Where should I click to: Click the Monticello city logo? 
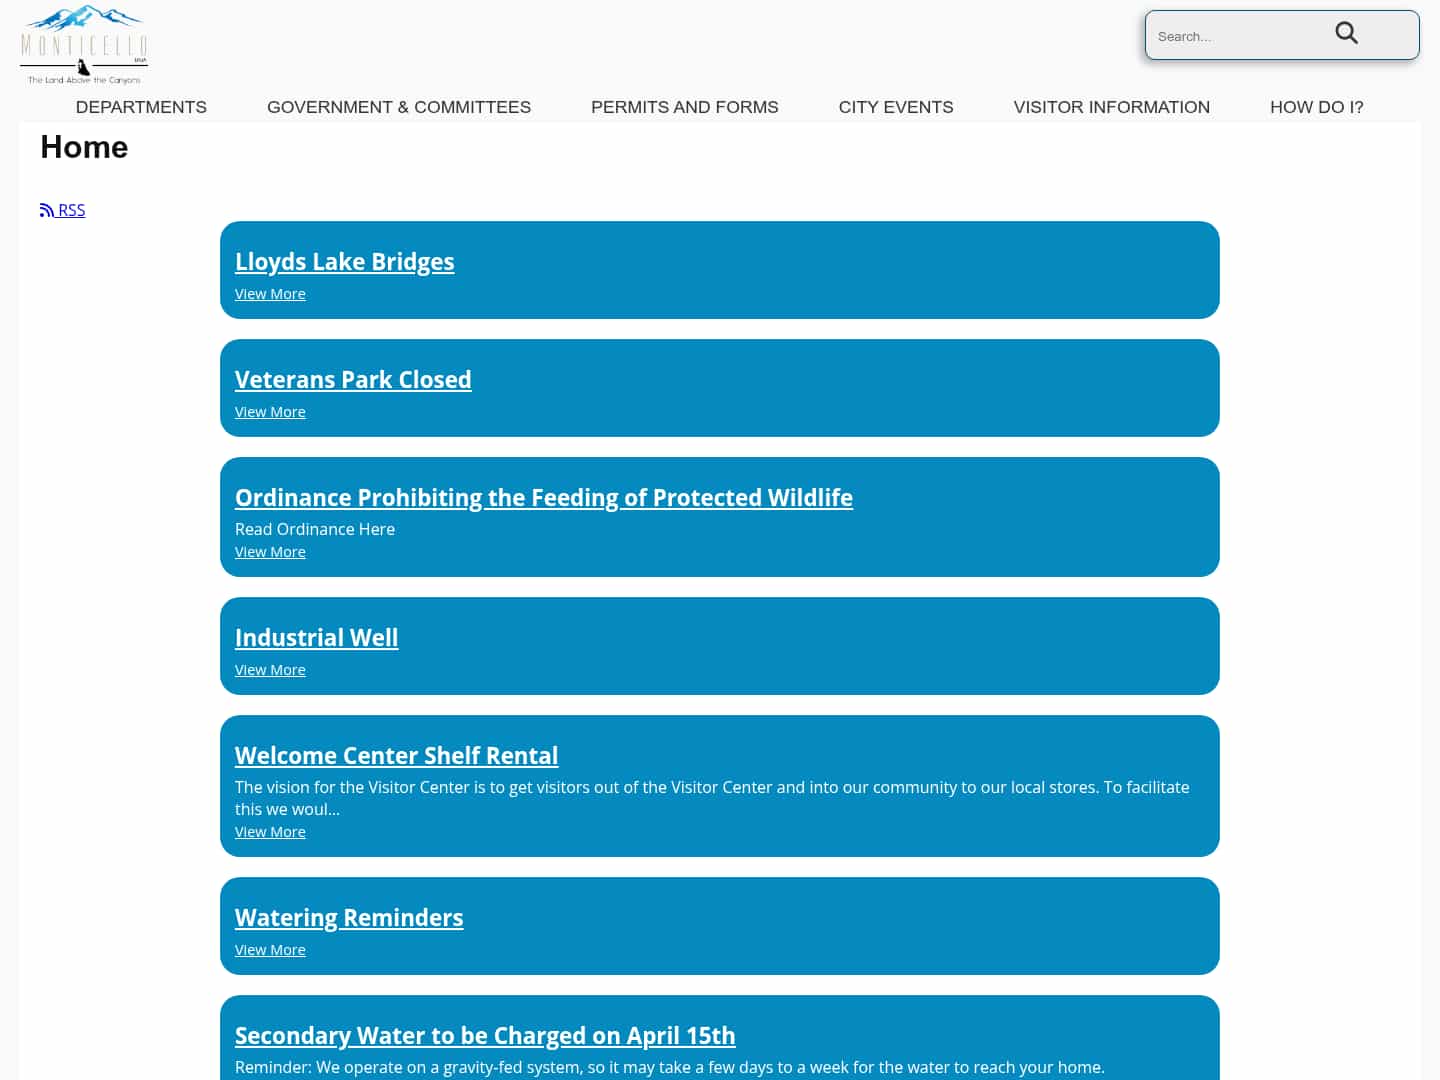point(83,42)
